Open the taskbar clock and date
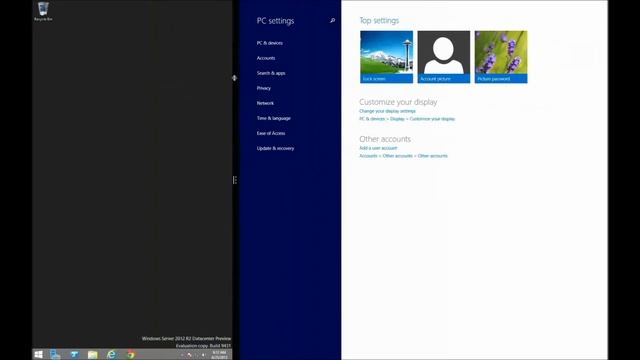Screen dimensions: 640x360 click(219, 355)
